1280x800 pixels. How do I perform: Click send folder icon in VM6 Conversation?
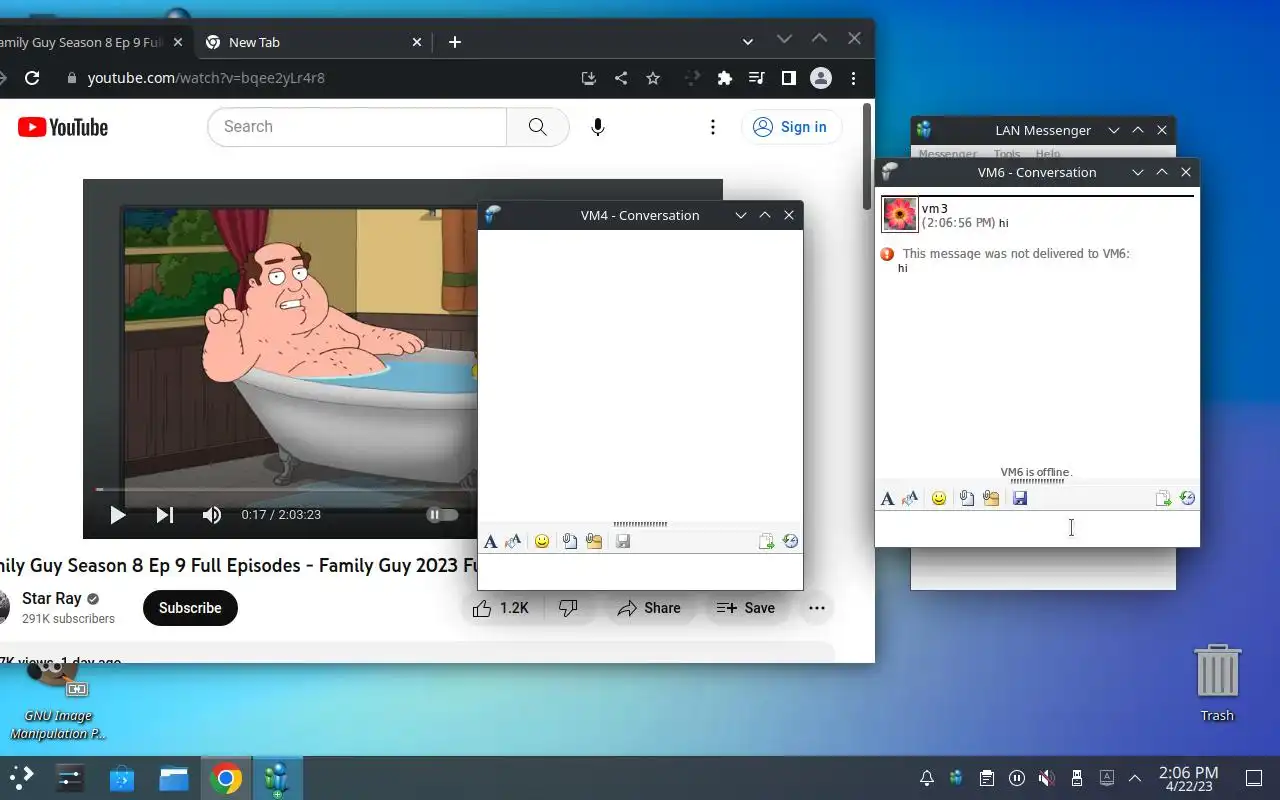(x=991, y=498)
